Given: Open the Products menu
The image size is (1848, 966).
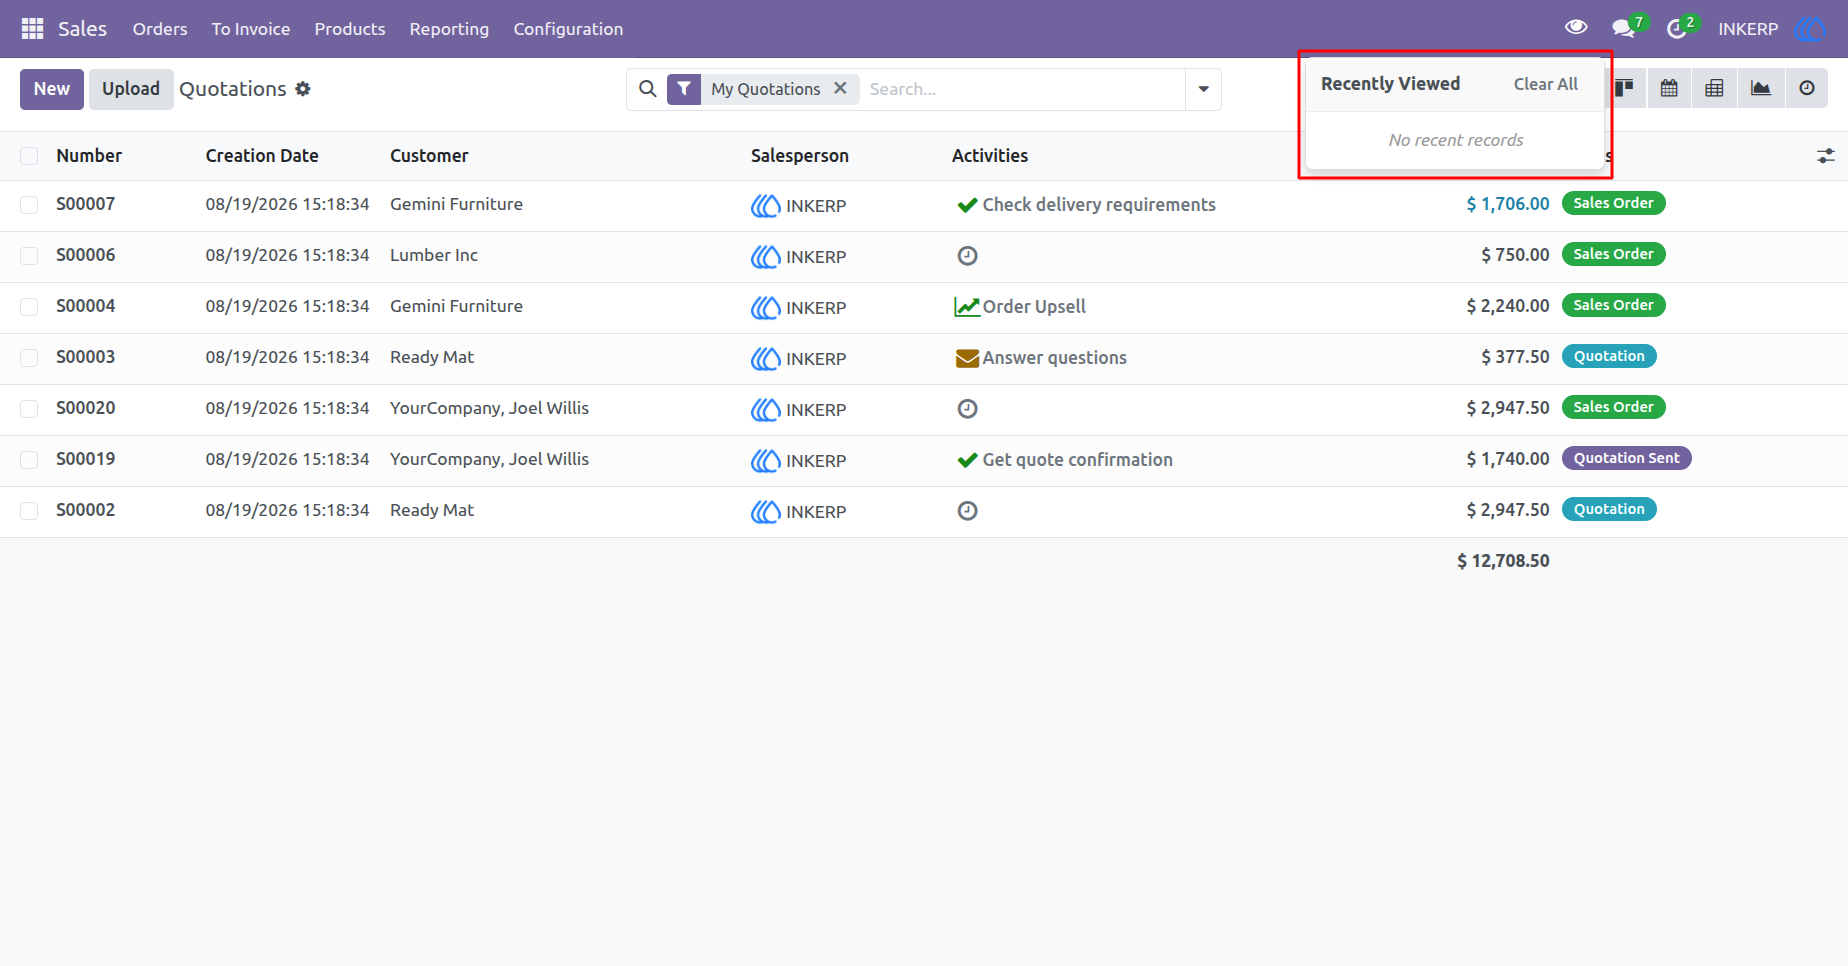Looking at the screenshot, I should click(350, 29).
